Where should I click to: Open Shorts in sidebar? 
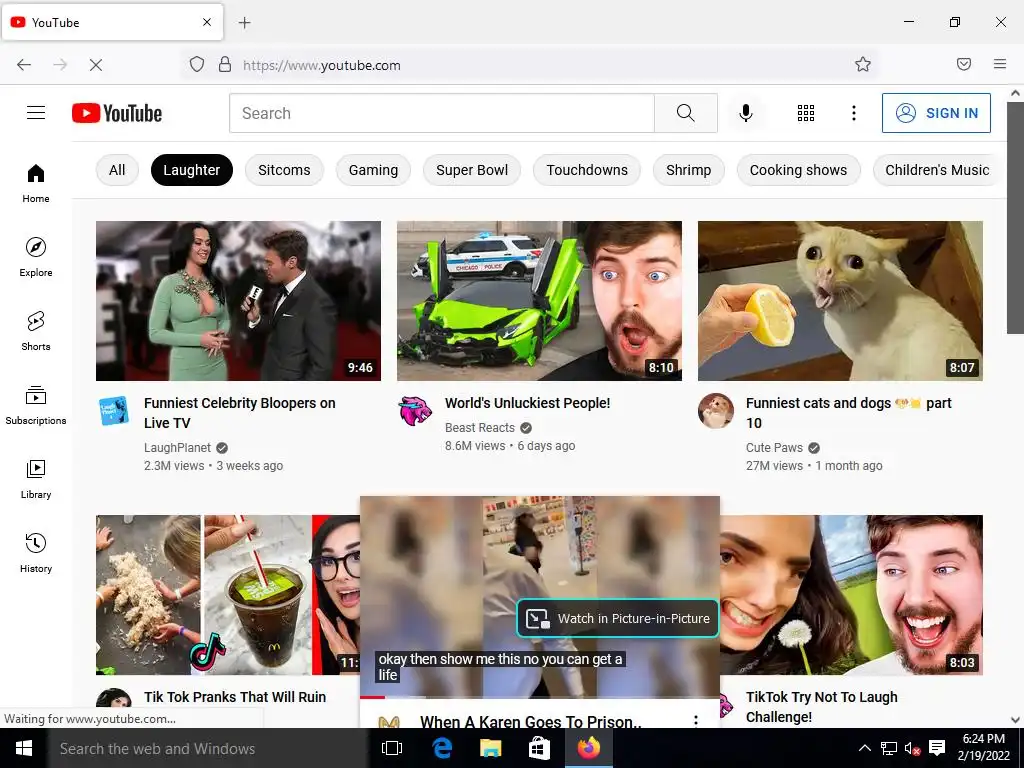pyautogui.click(x=36, y=331)
